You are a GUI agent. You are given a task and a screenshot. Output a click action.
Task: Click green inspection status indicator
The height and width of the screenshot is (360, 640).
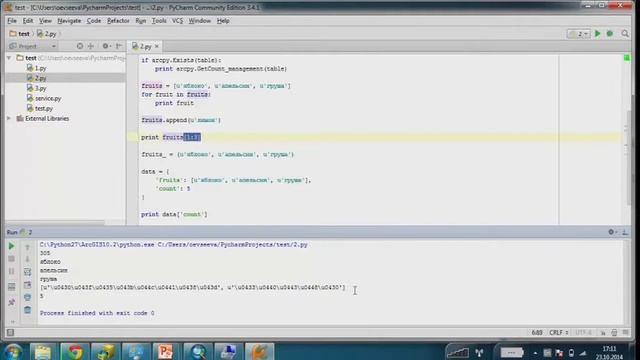[x=627, y=58]
